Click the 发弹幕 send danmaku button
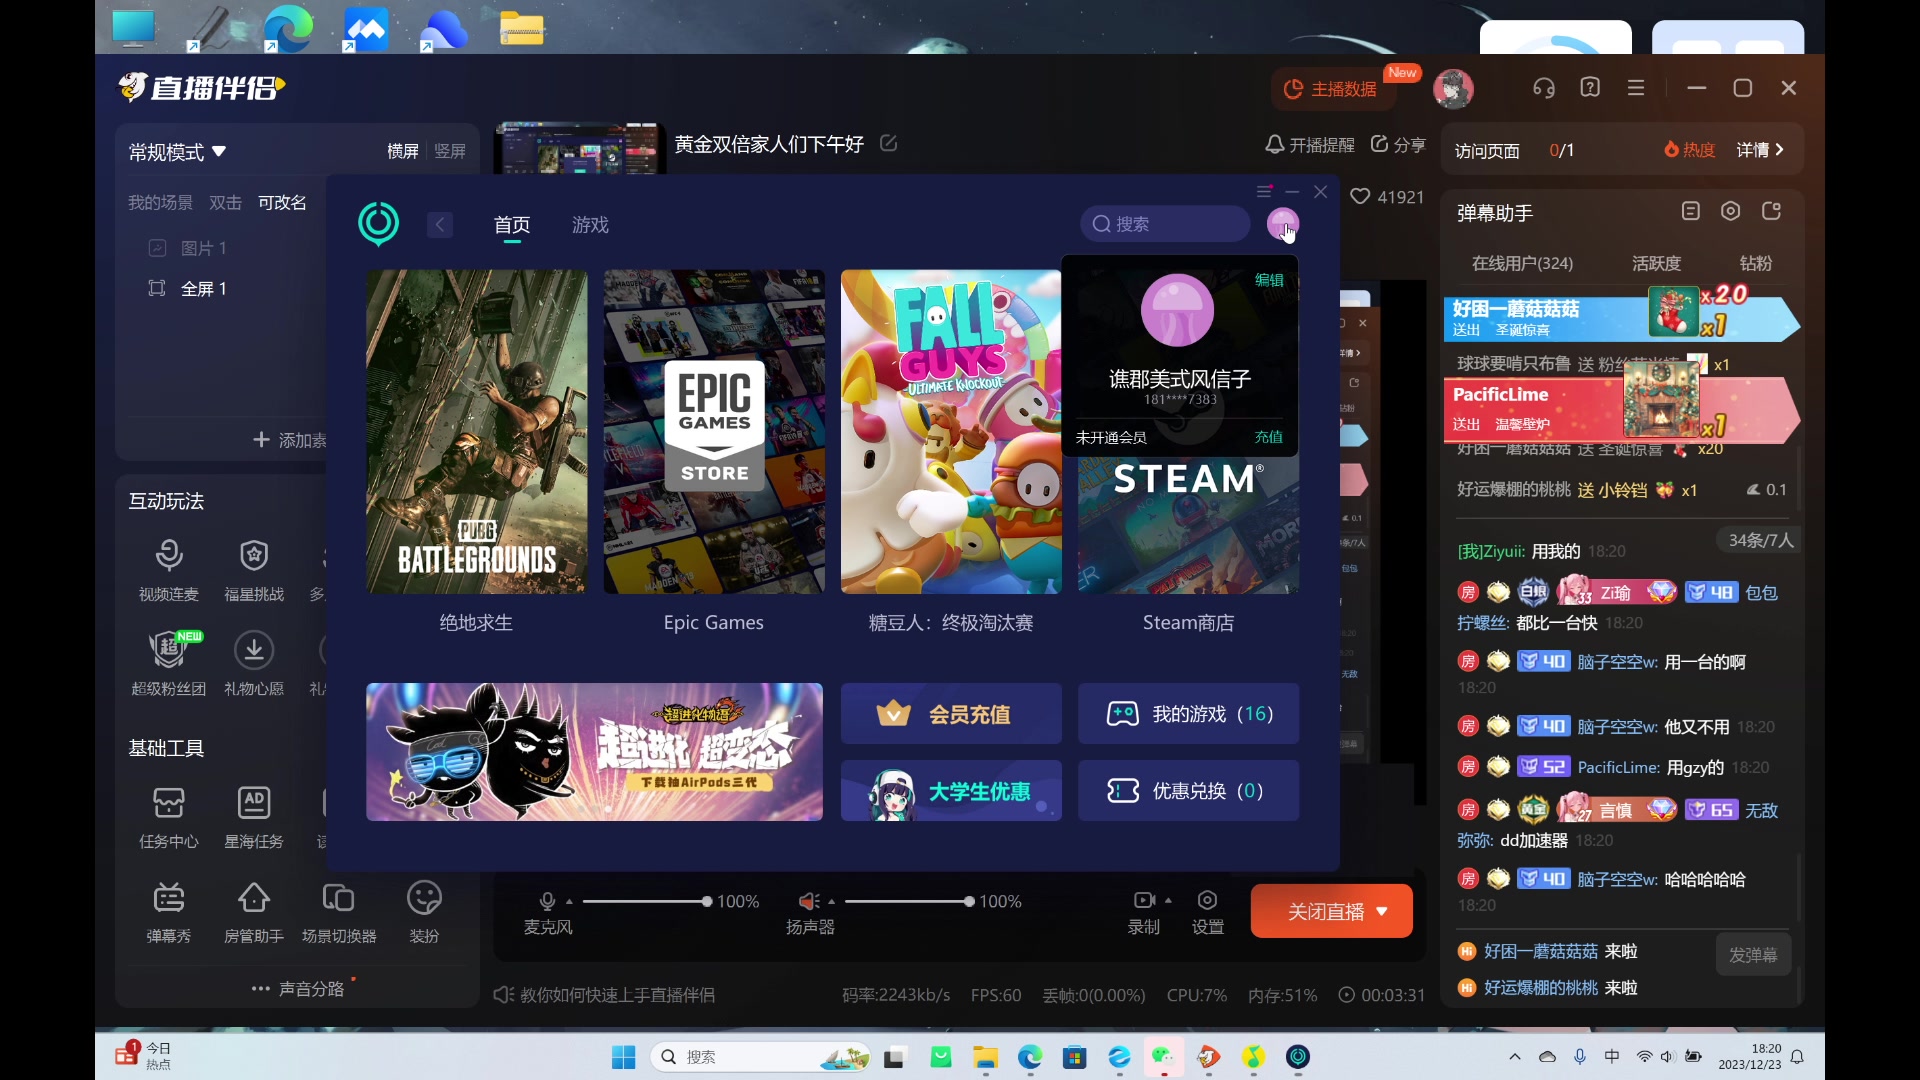1920x1080 pixels. click(1754, 955)
